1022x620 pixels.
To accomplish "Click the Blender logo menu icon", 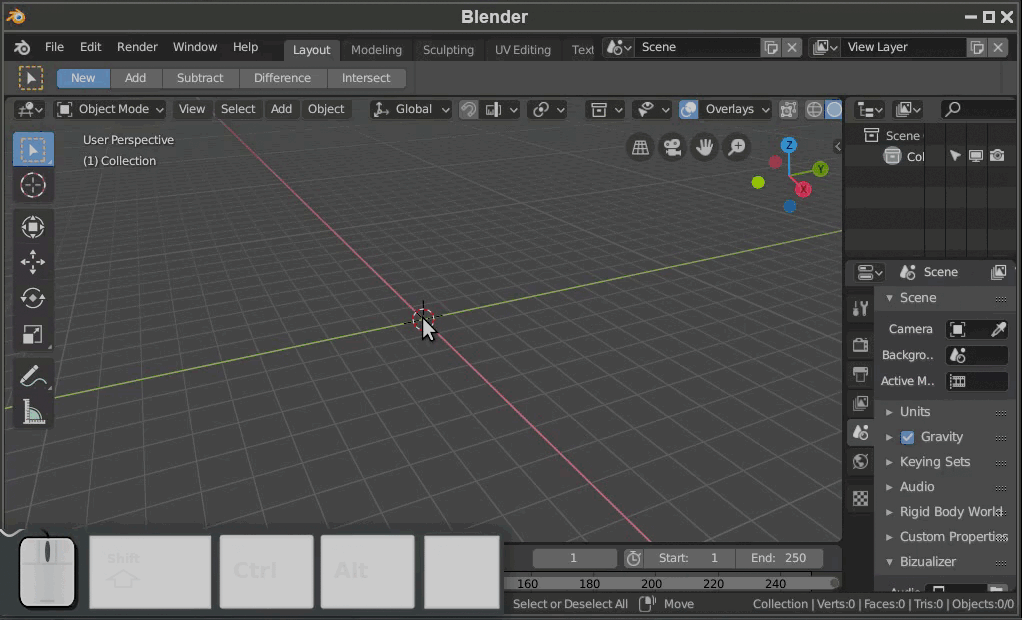I will [22, 48].
